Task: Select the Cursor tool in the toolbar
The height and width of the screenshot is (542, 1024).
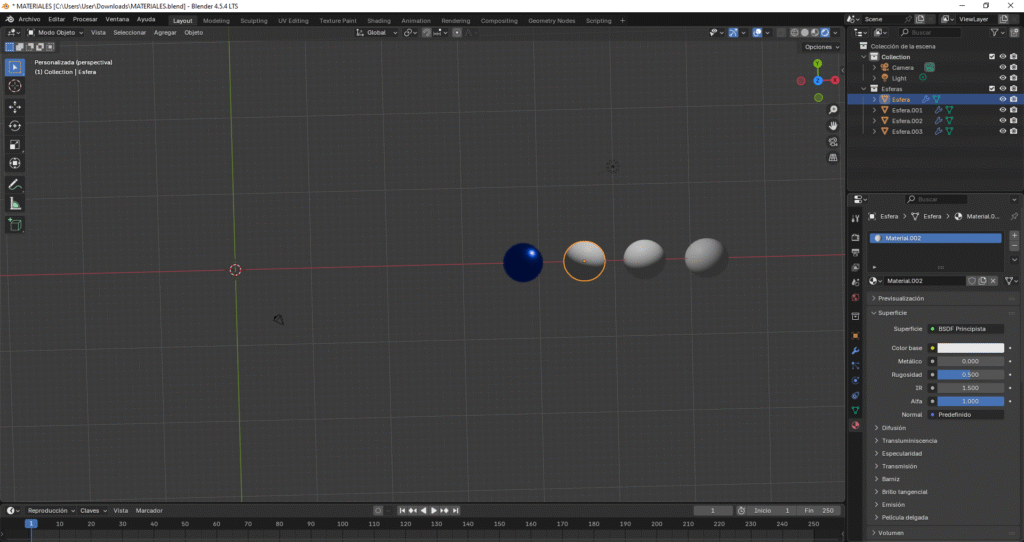Action: (15, 86)
